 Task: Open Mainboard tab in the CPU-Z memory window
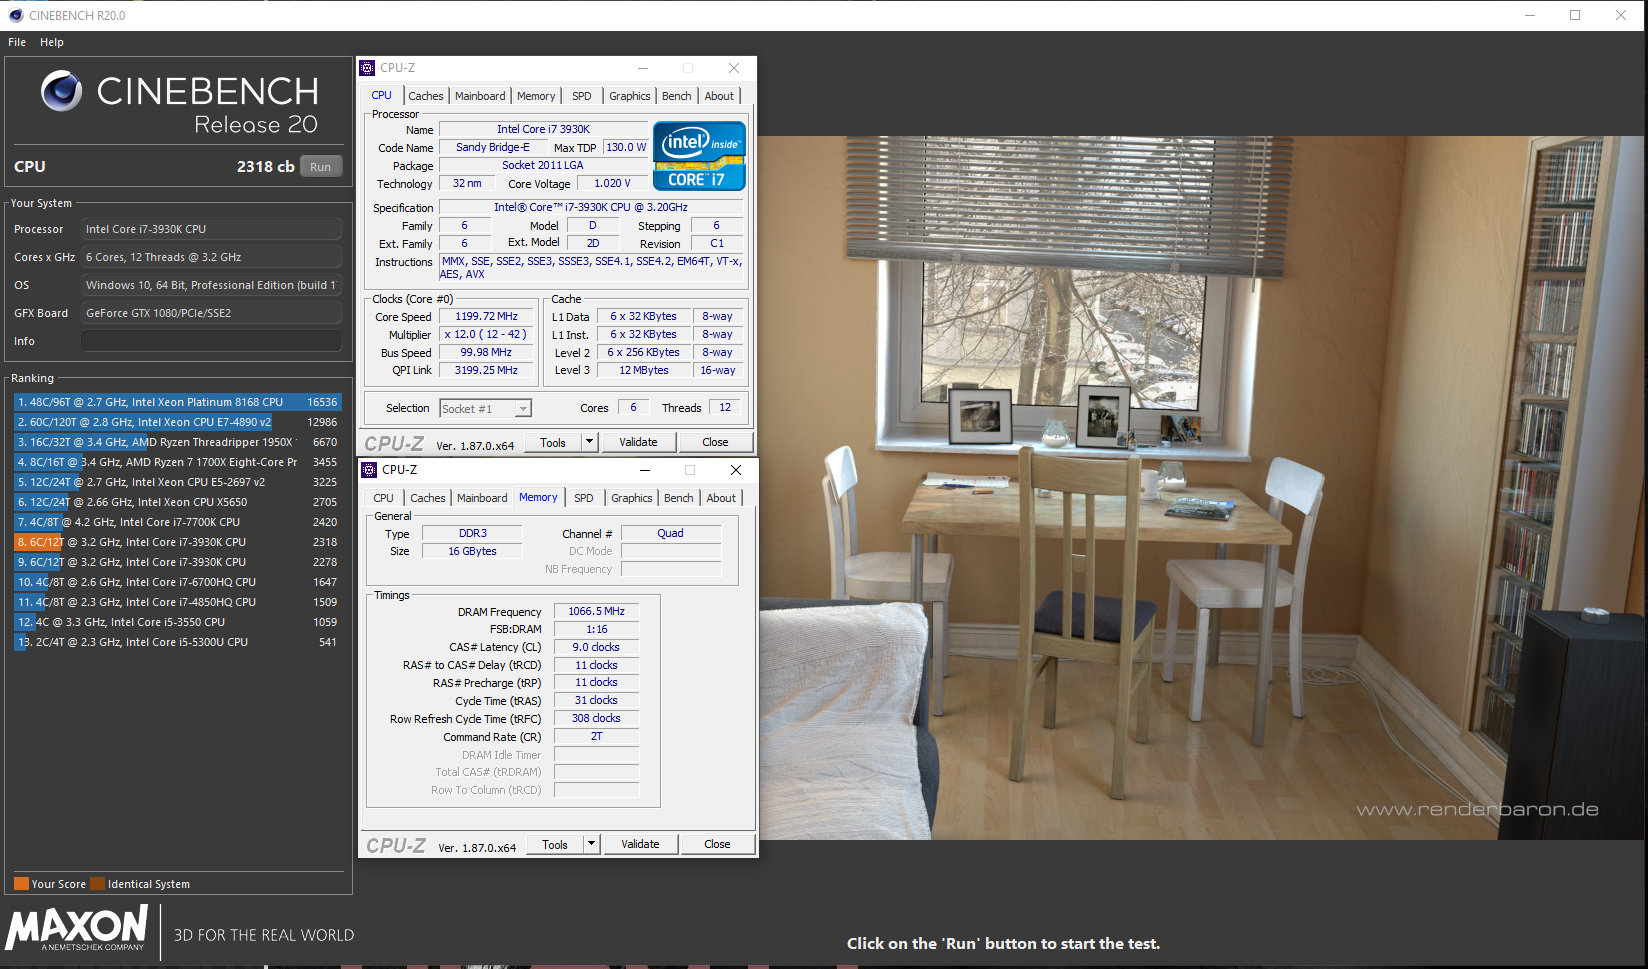482,498
